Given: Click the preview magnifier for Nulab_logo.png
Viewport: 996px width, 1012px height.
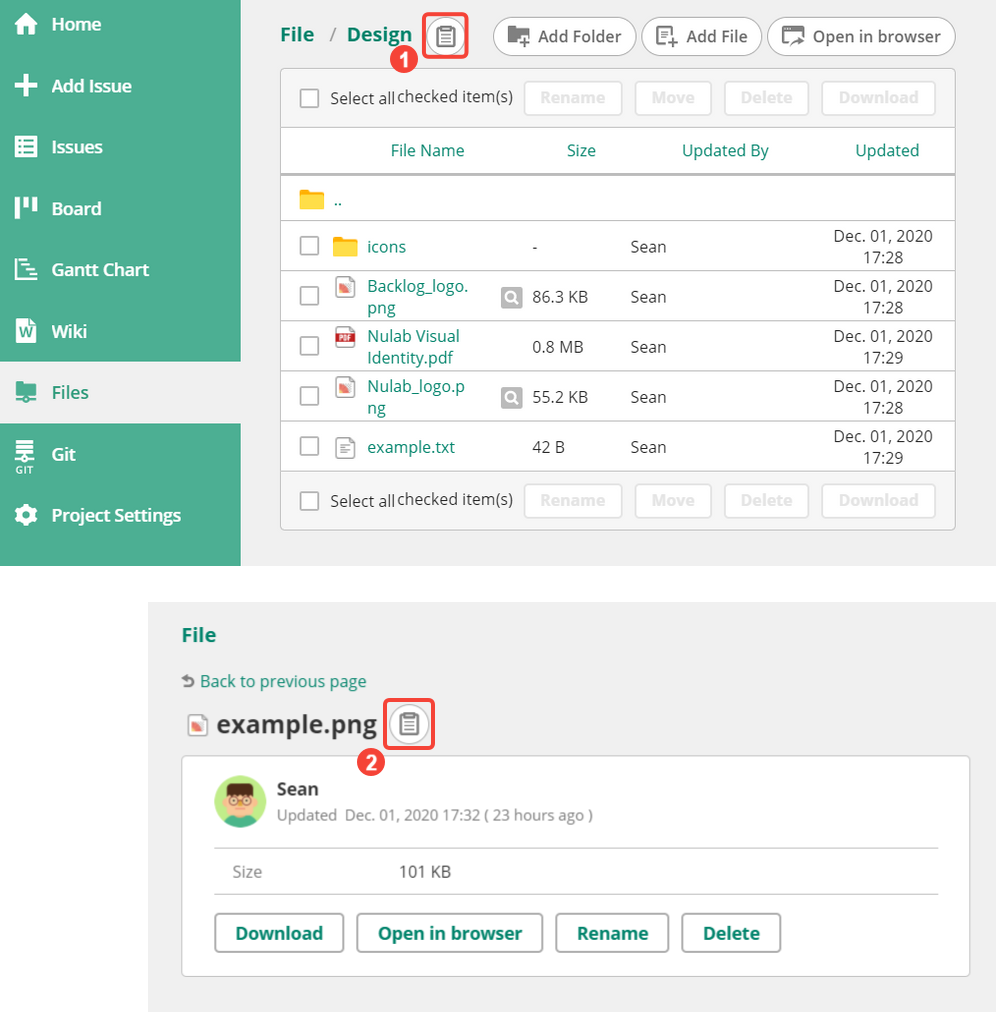Looking at the screenshot, I should point(511,397).
